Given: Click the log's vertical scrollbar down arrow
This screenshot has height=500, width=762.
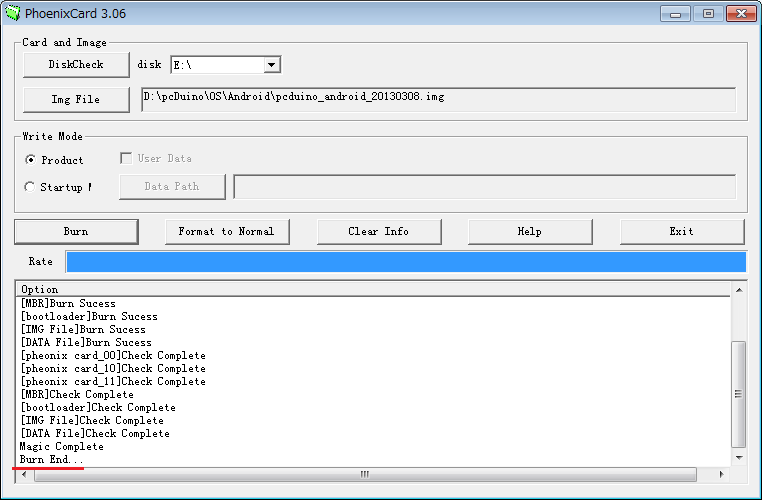Looking at the screenshot, I should pyautogui.click(x=739, y=458).
